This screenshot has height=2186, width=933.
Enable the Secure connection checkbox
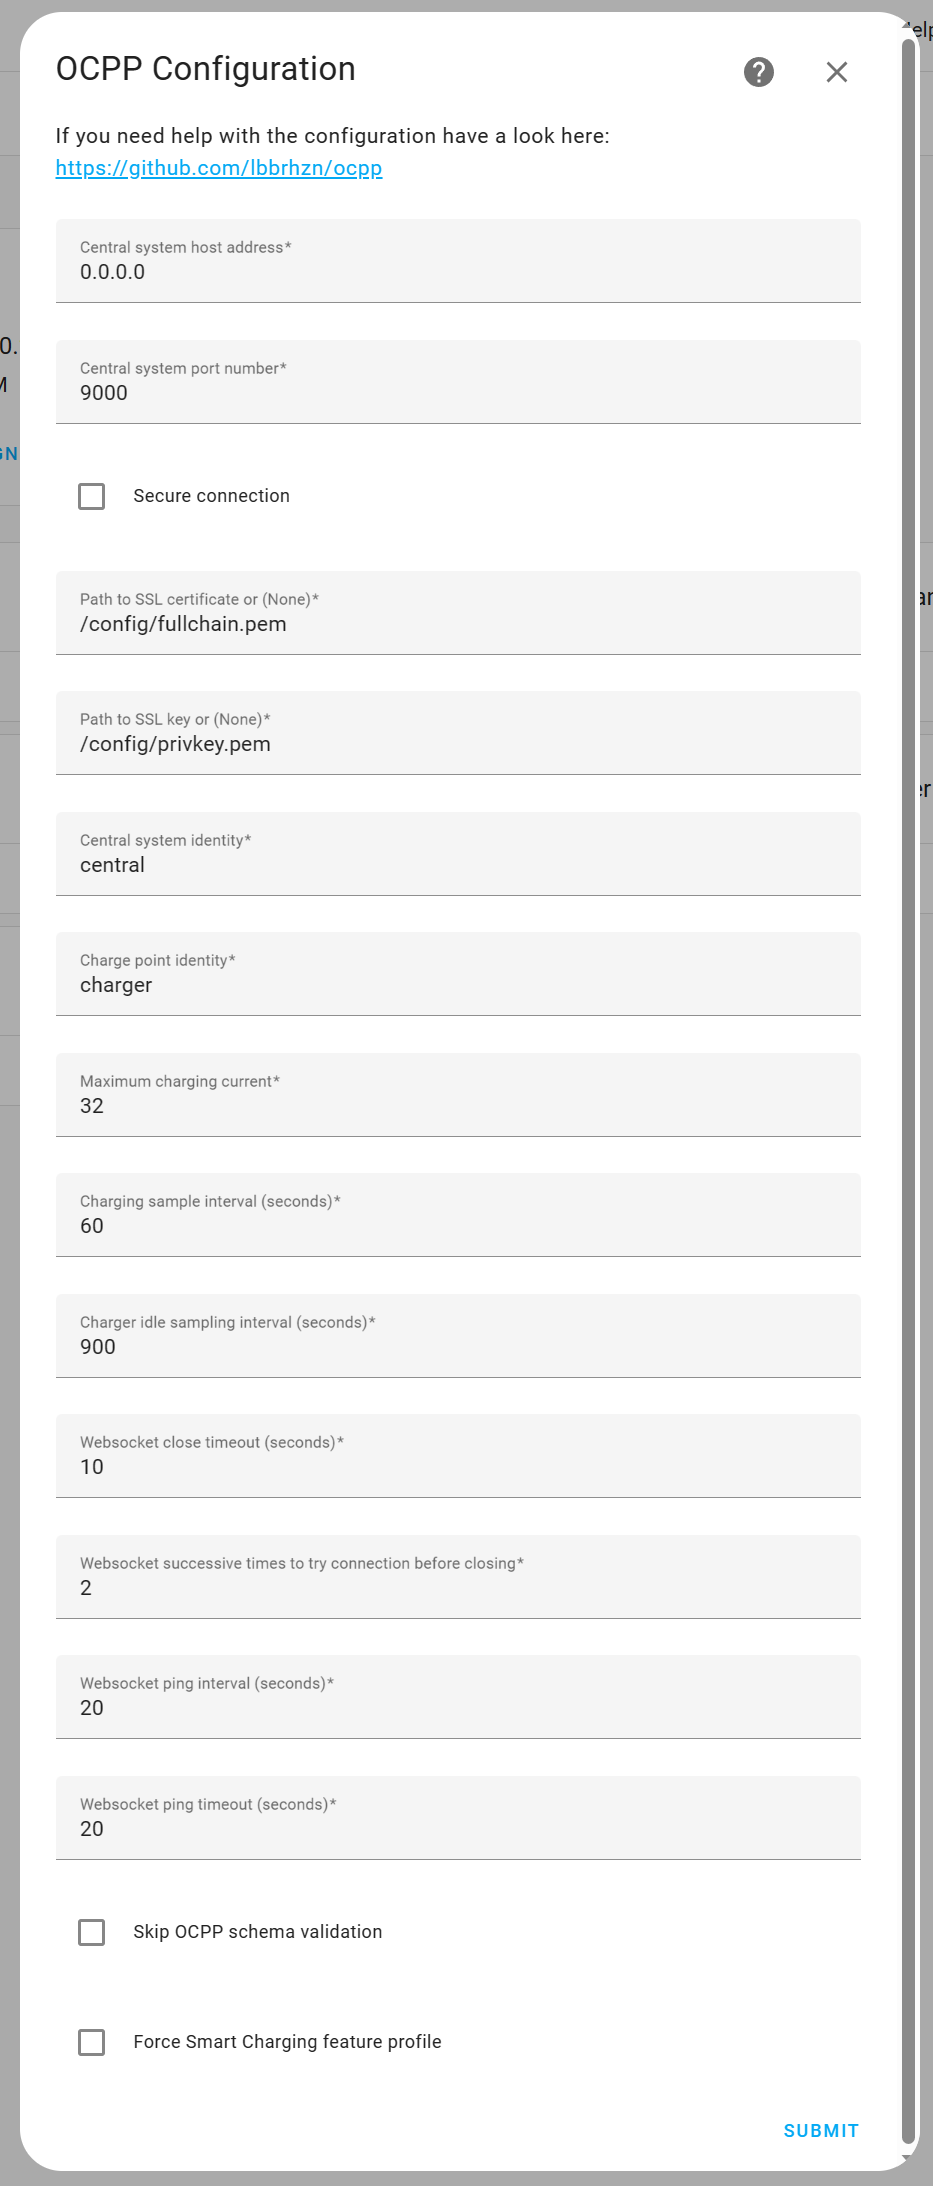pyautogui.click(x=92, y=496)
